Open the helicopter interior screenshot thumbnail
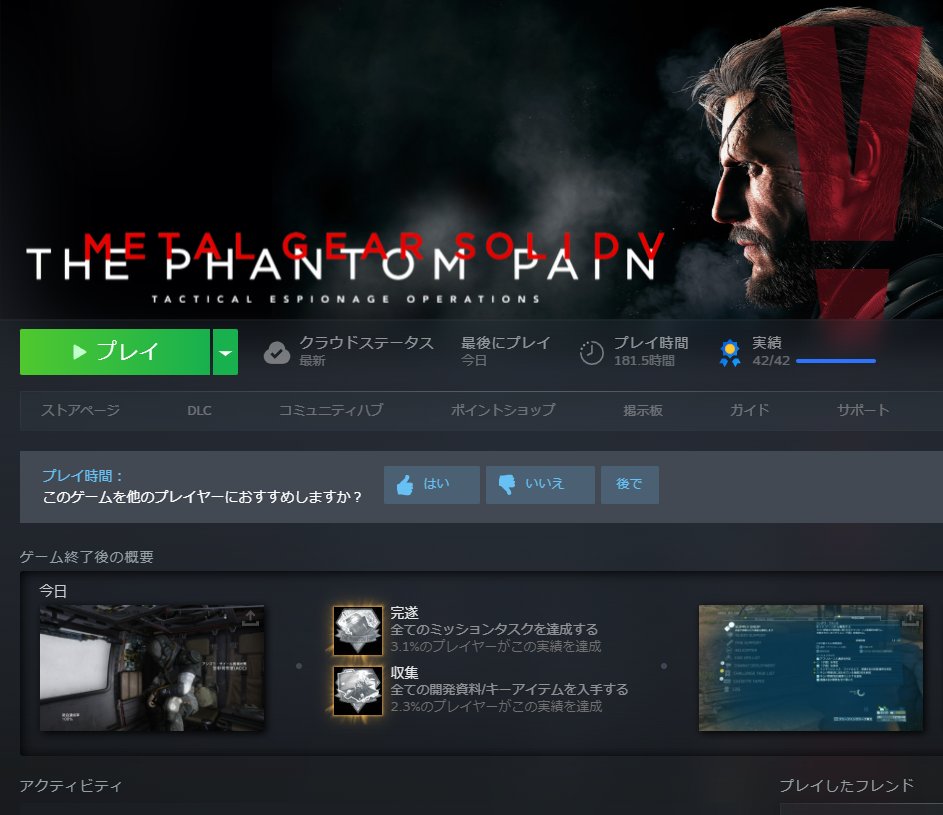The height and width of the screenshot is (815, 943). click(152, 668)
